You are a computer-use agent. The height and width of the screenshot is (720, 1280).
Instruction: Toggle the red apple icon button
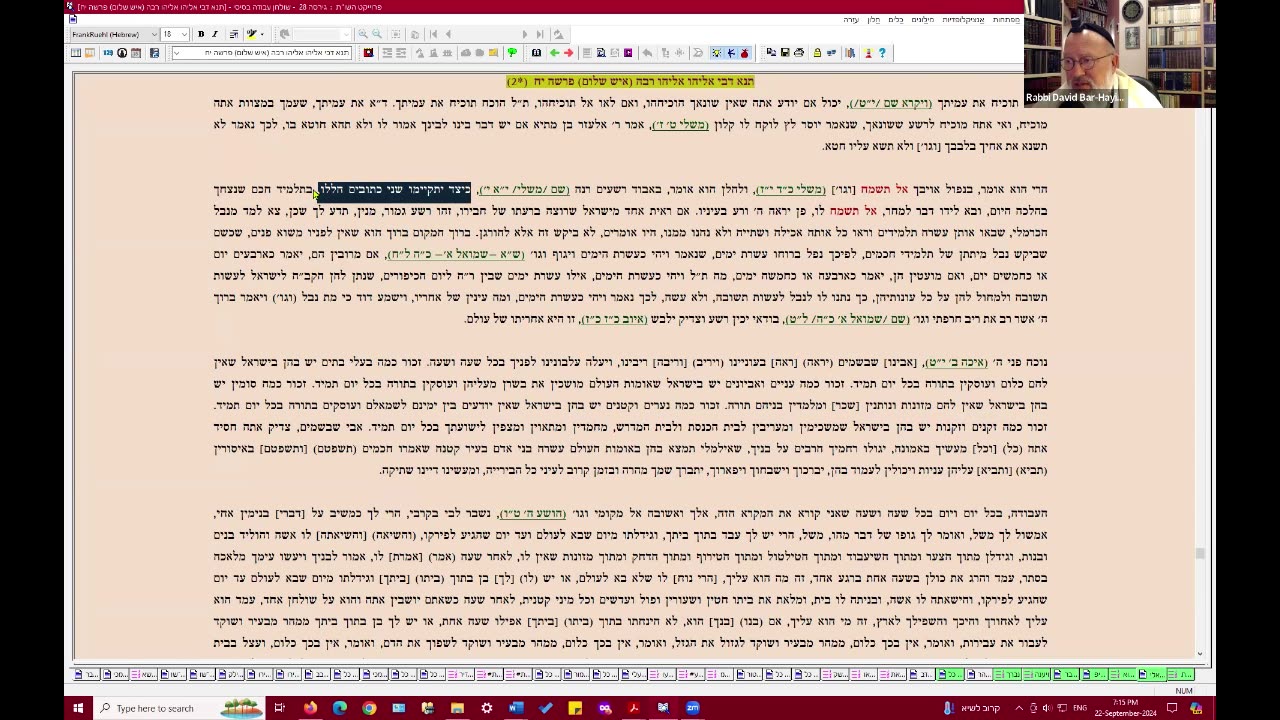point(744,53)
